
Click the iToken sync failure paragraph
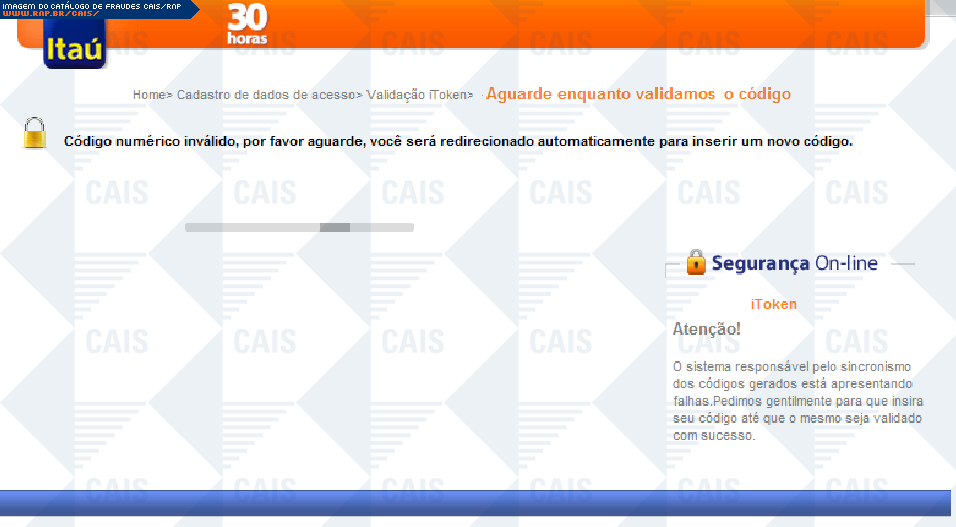(796, 401)
